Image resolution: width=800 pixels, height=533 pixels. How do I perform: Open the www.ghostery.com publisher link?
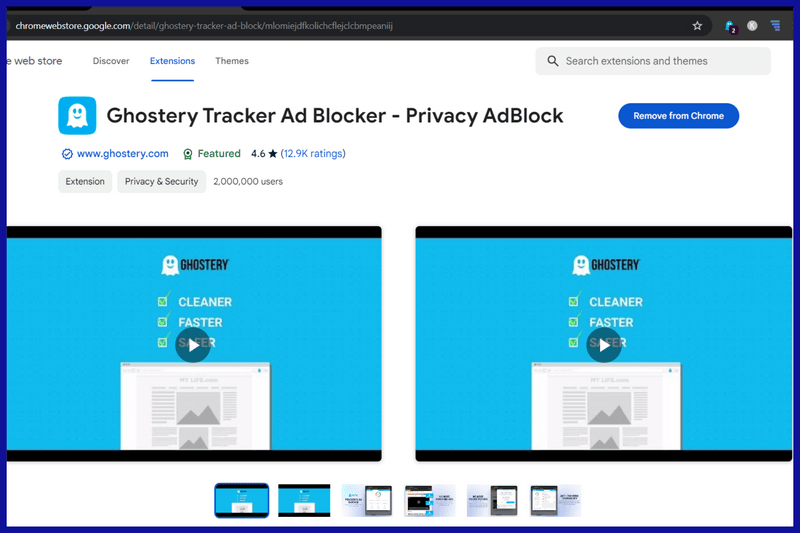coord(122,154)
